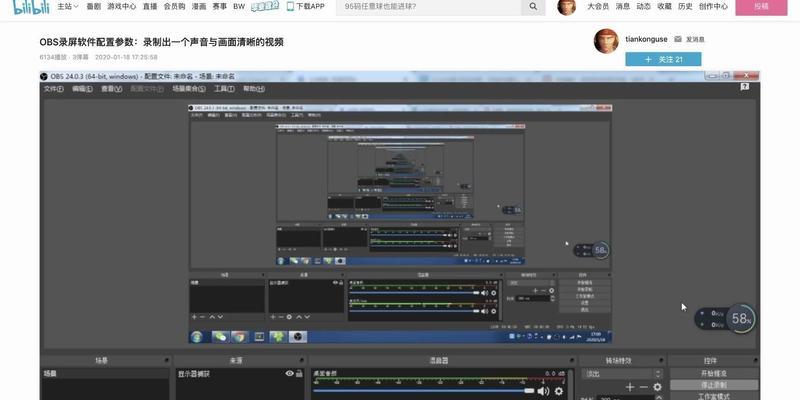Open the 场景集合(S) menu in OBS
Screen dimensions: 800x400
click(x=189, y=89)
